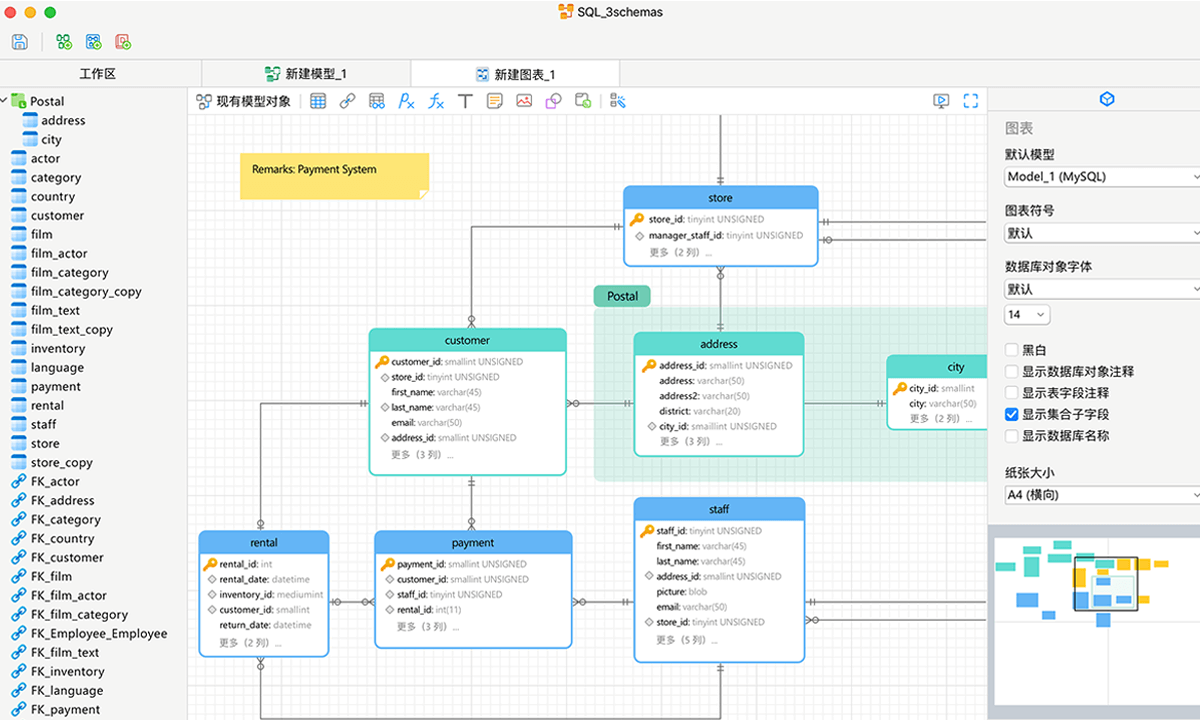The height and width of the screenshot is (720, 1200).
Task: Click the rental table header
Action: 264,543
